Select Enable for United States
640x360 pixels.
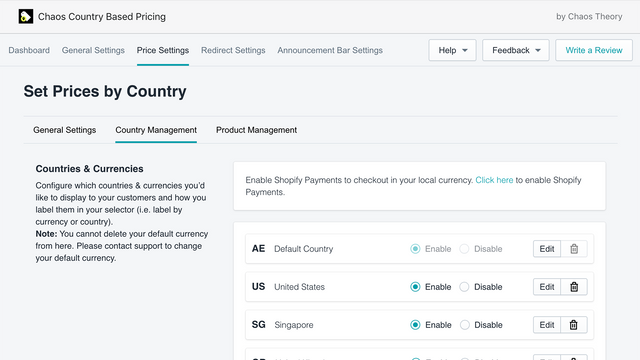[415, 287]
